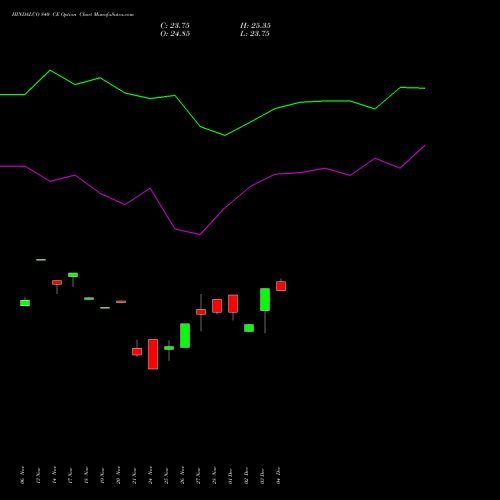The height and width of the screenshot is (500, 500).
Task: Select the large red 24 Nov candlestick
Action: (x=153, y=354)
